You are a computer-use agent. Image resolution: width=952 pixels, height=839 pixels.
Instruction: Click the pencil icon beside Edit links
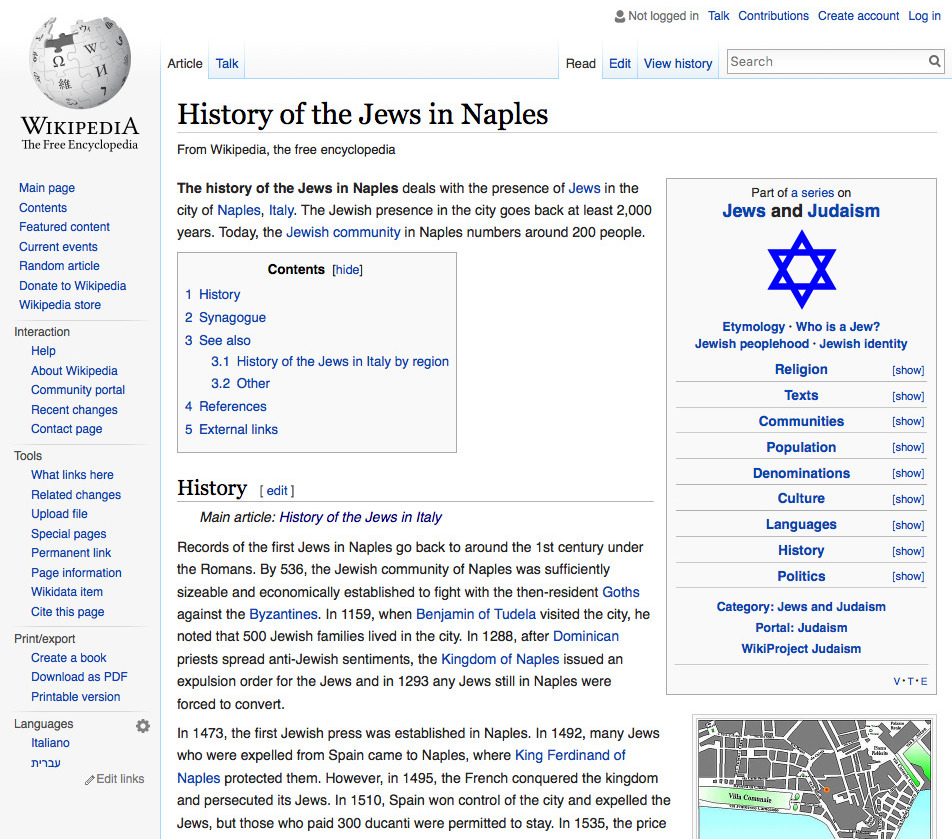pyautogui.click(x=89, y=780)
